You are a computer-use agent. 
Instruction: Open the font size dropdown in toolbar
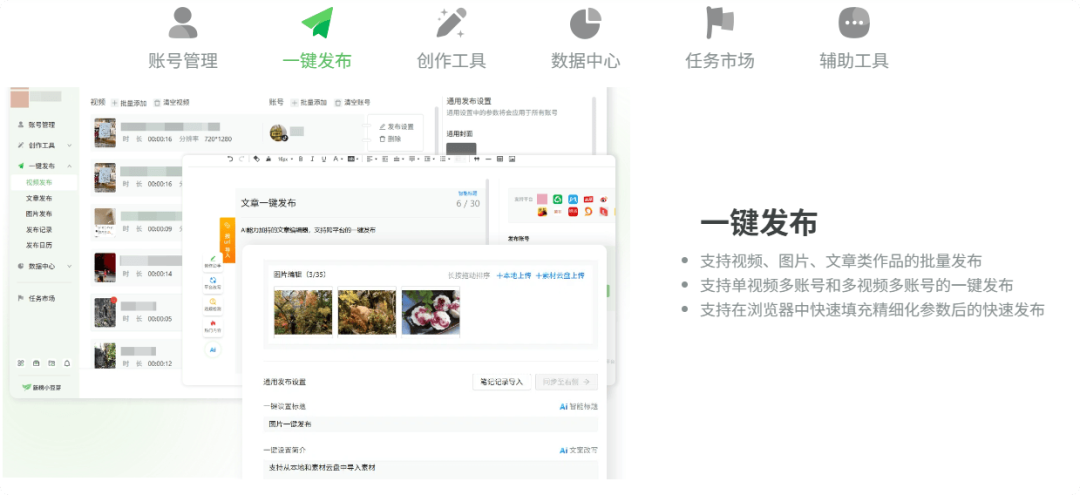[284, 159]
